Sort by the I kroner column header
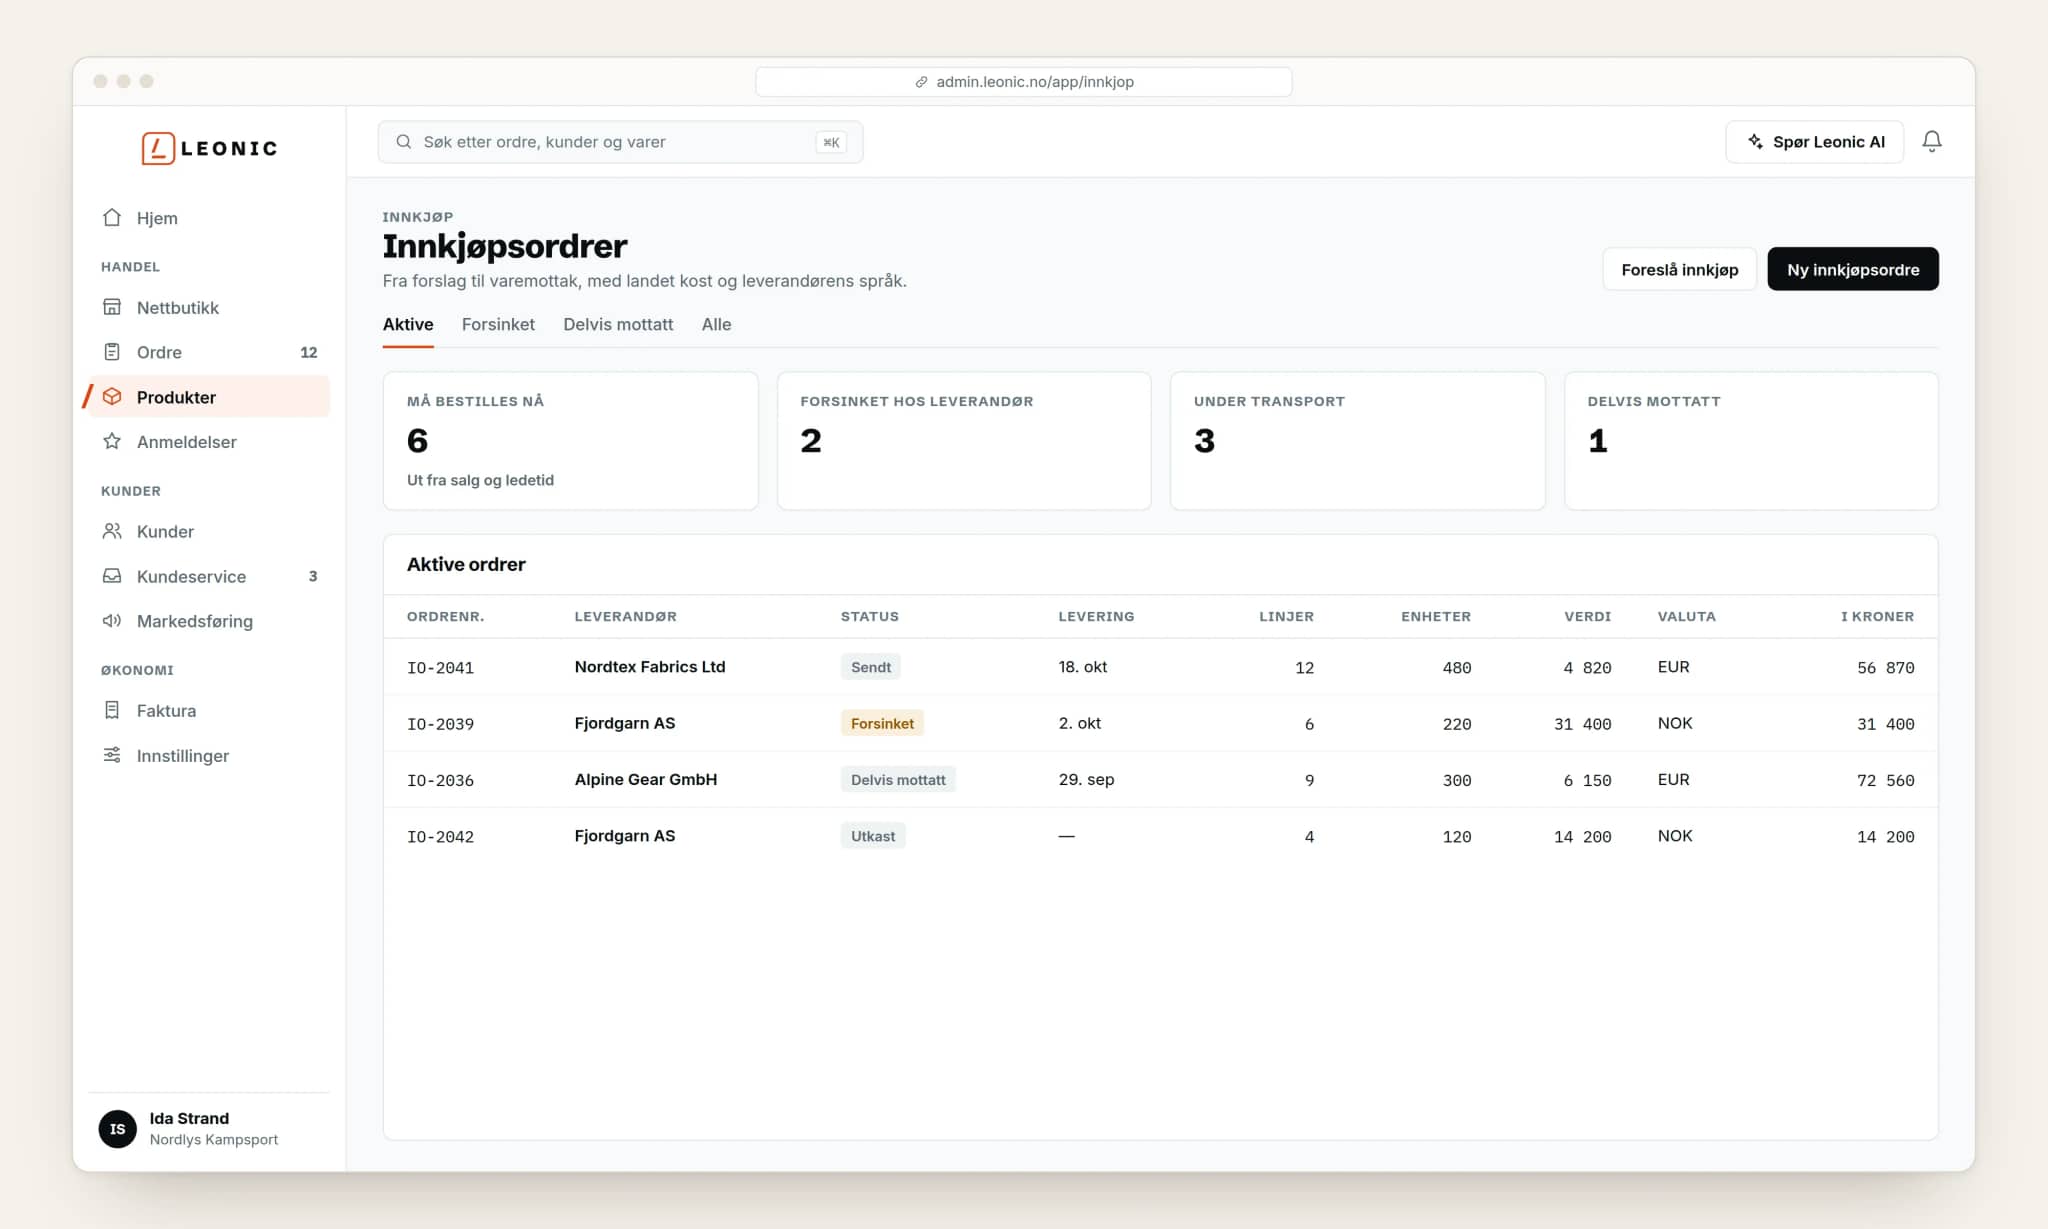The width and height of the screenshot is (2048, 1229). (1877, 616)
